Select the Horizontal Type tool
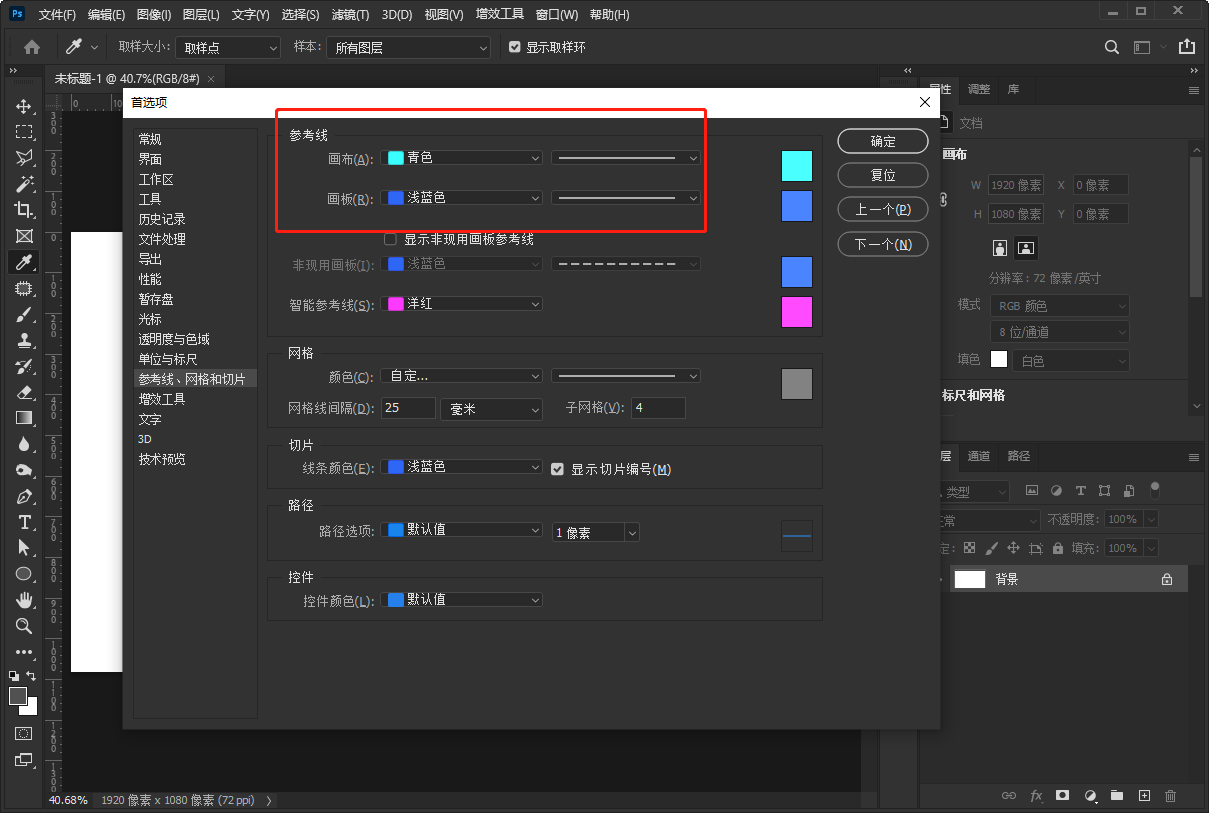The image size is (1209, 813). coord(24,522)
